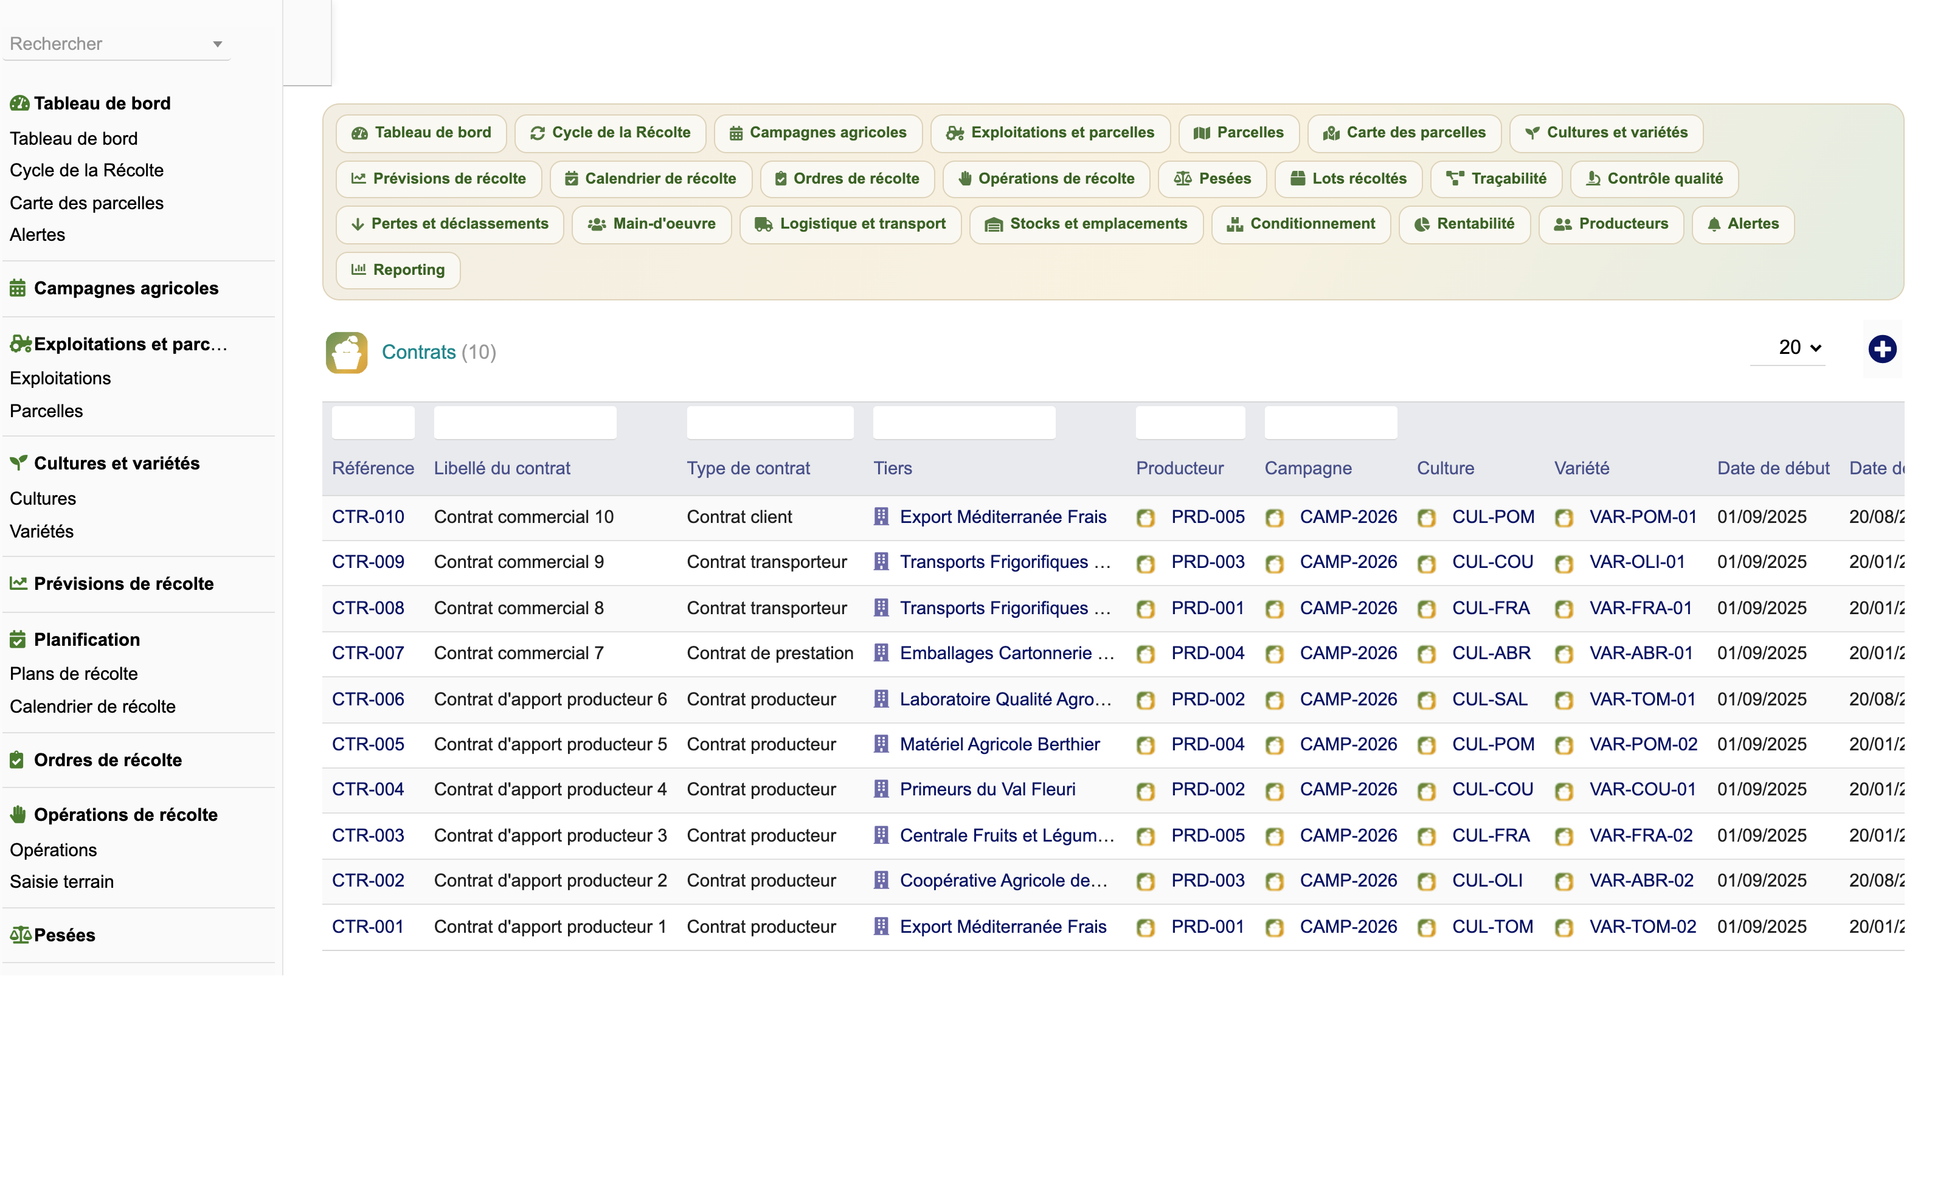Open contract CTR-005 reference link

(368, 744)
